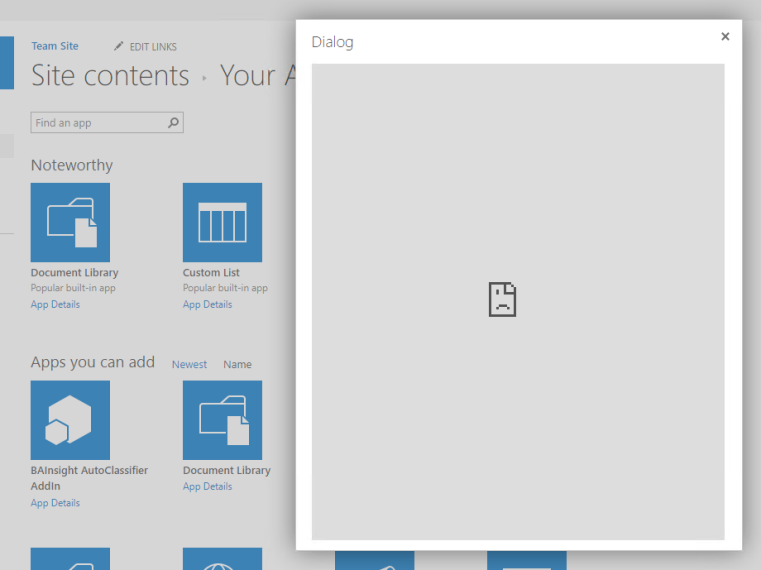Screen dimensions: 761x570
Task: Click Document Library tile under Apps you can add
Action: (x=222, y=420)
